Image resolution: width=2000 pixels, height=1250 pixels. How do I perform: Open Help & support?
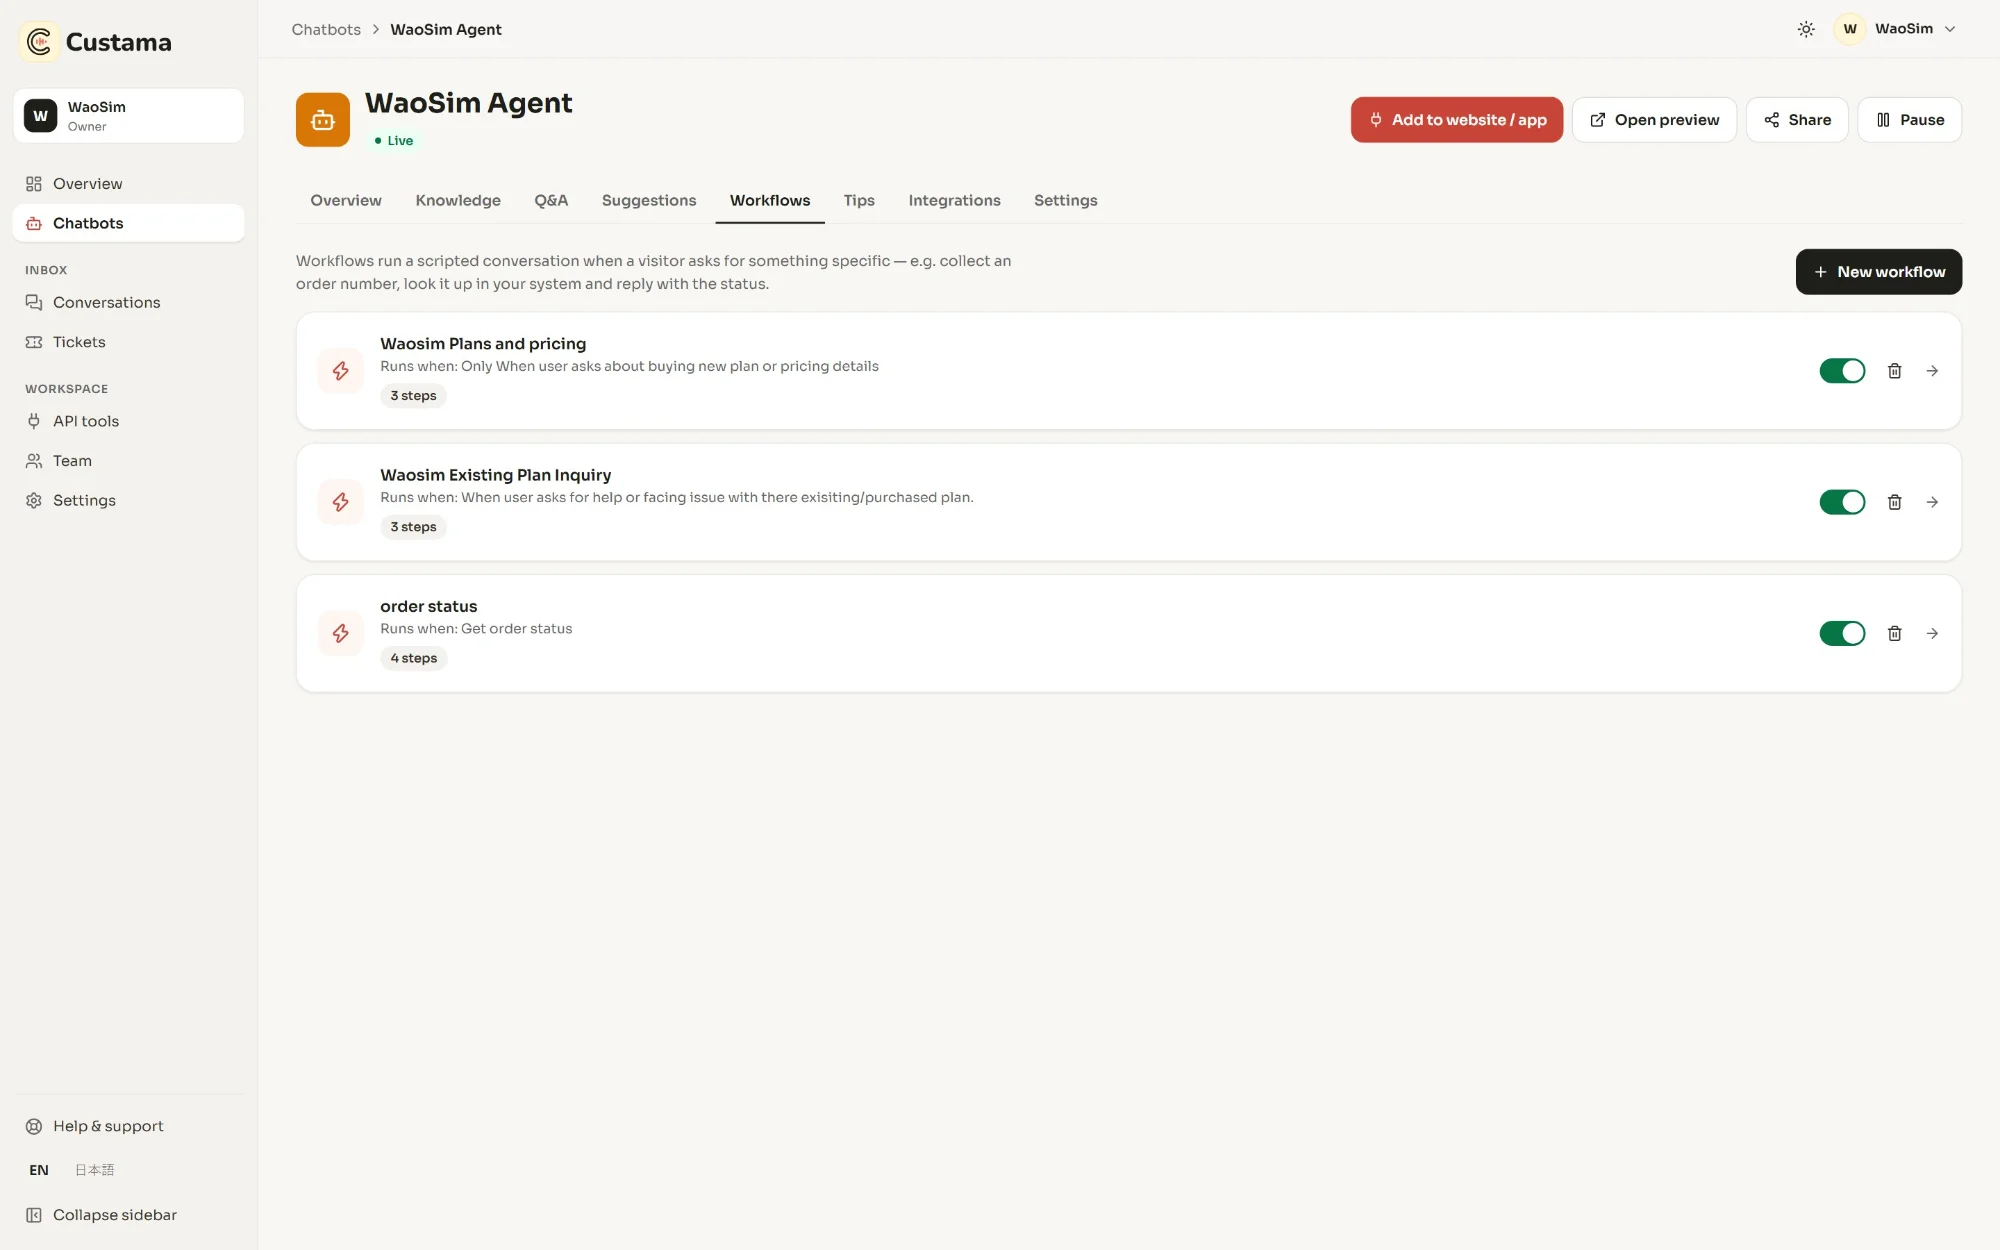[x=129, y=1126]
